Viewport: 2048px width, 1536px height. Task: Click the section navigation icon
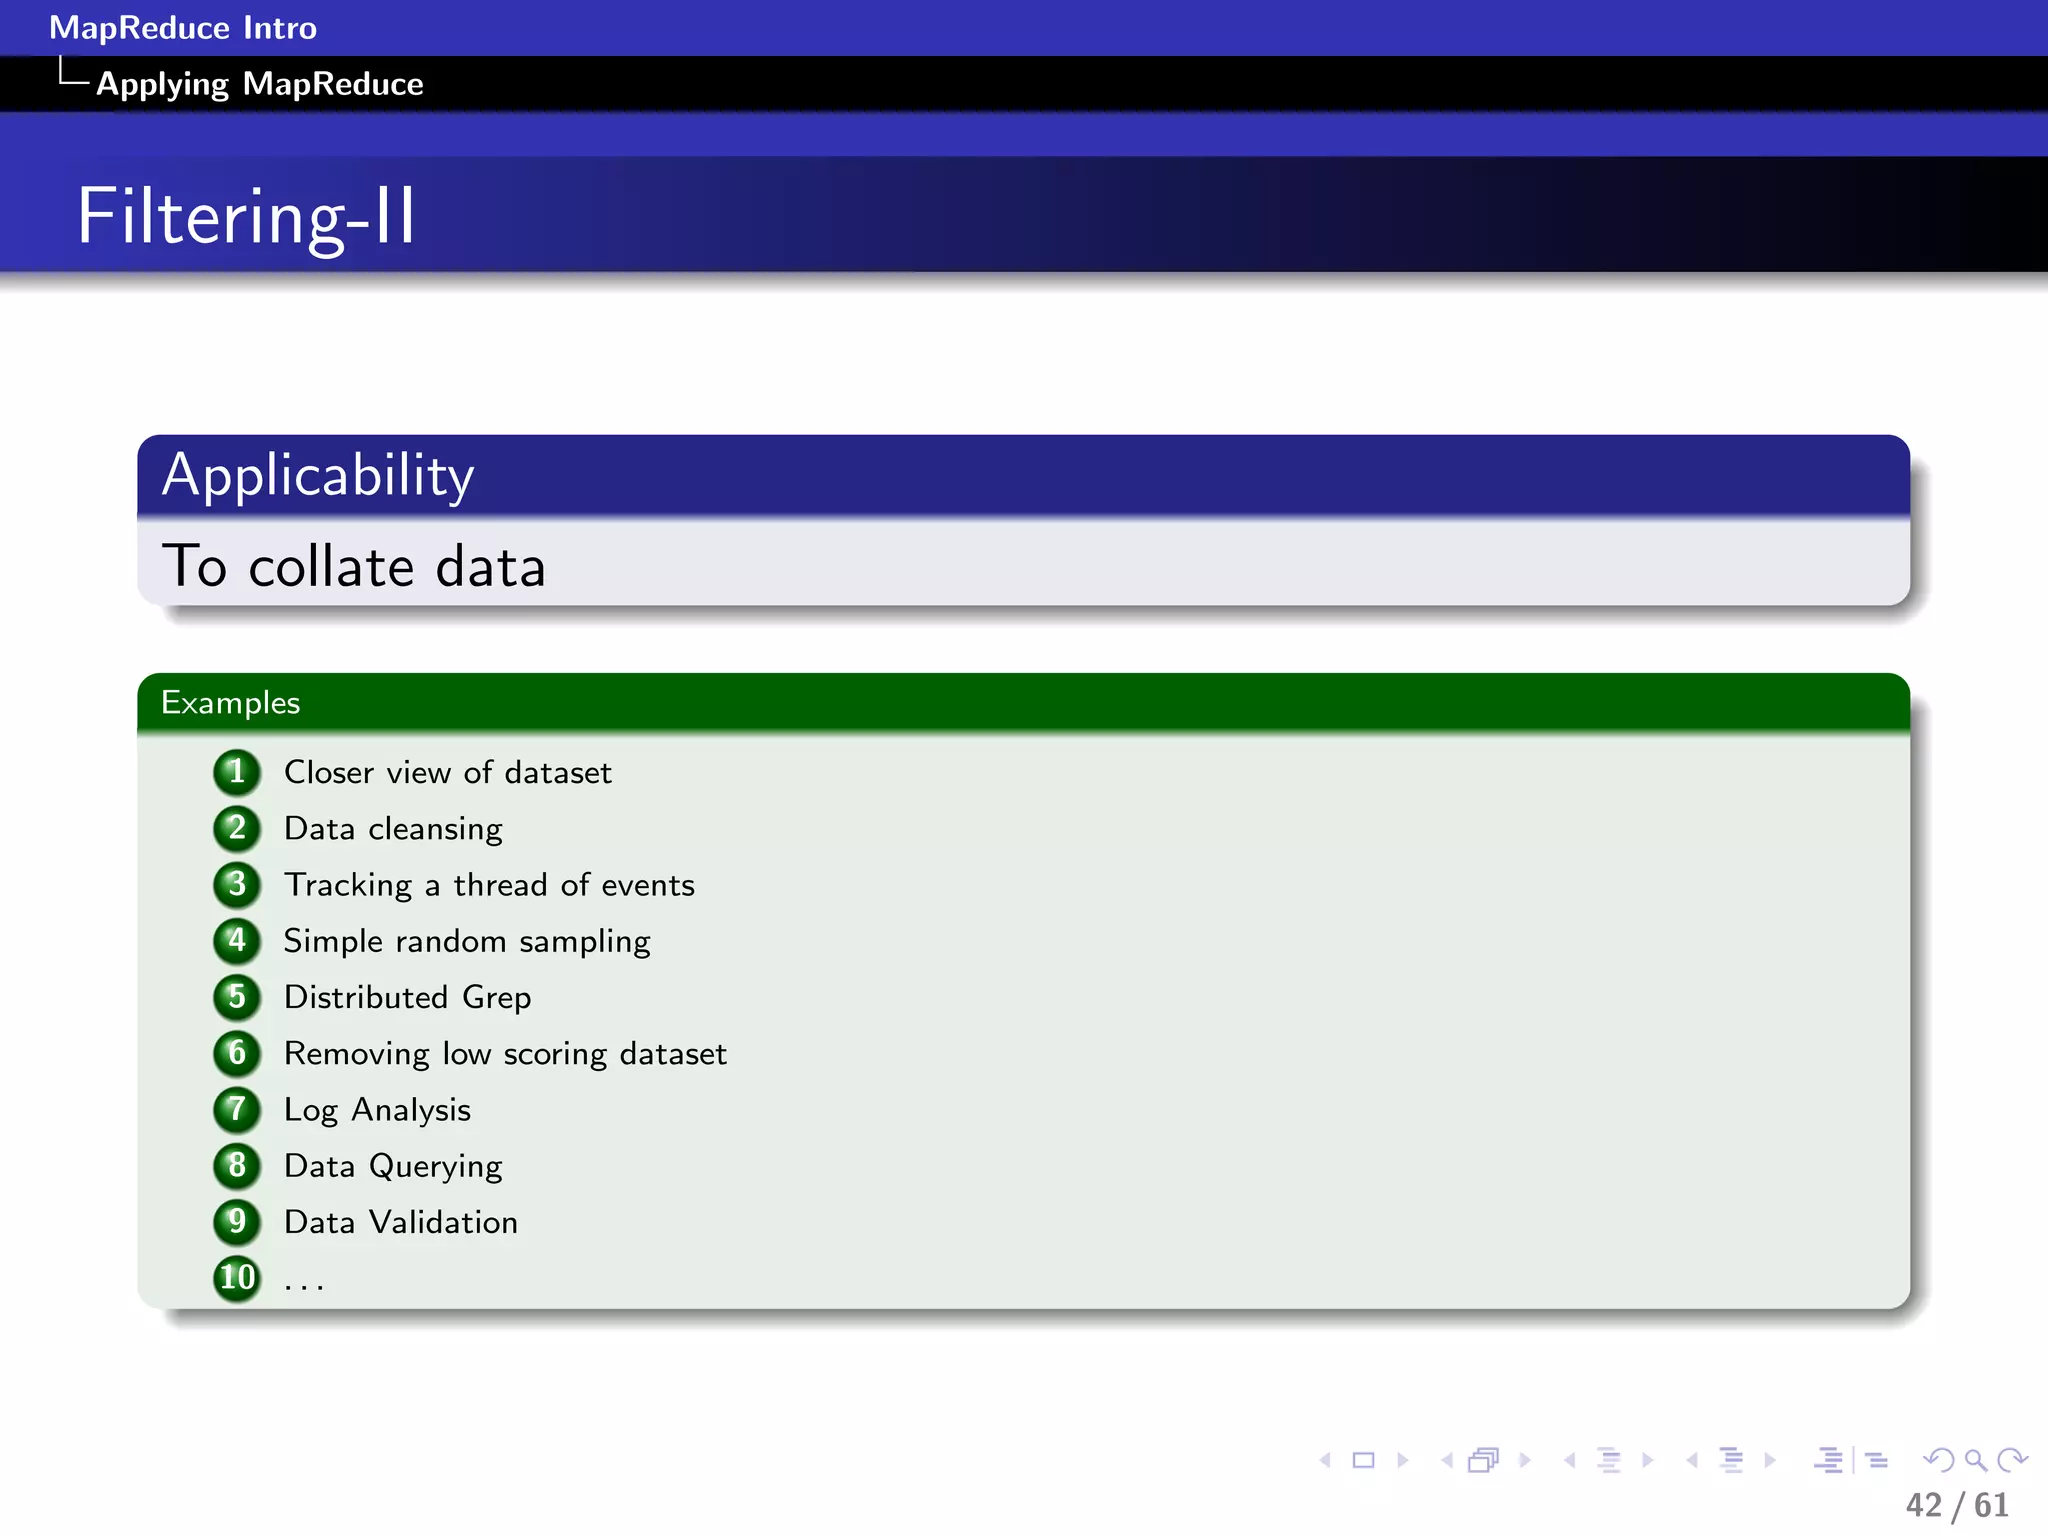(1732, 1461)
